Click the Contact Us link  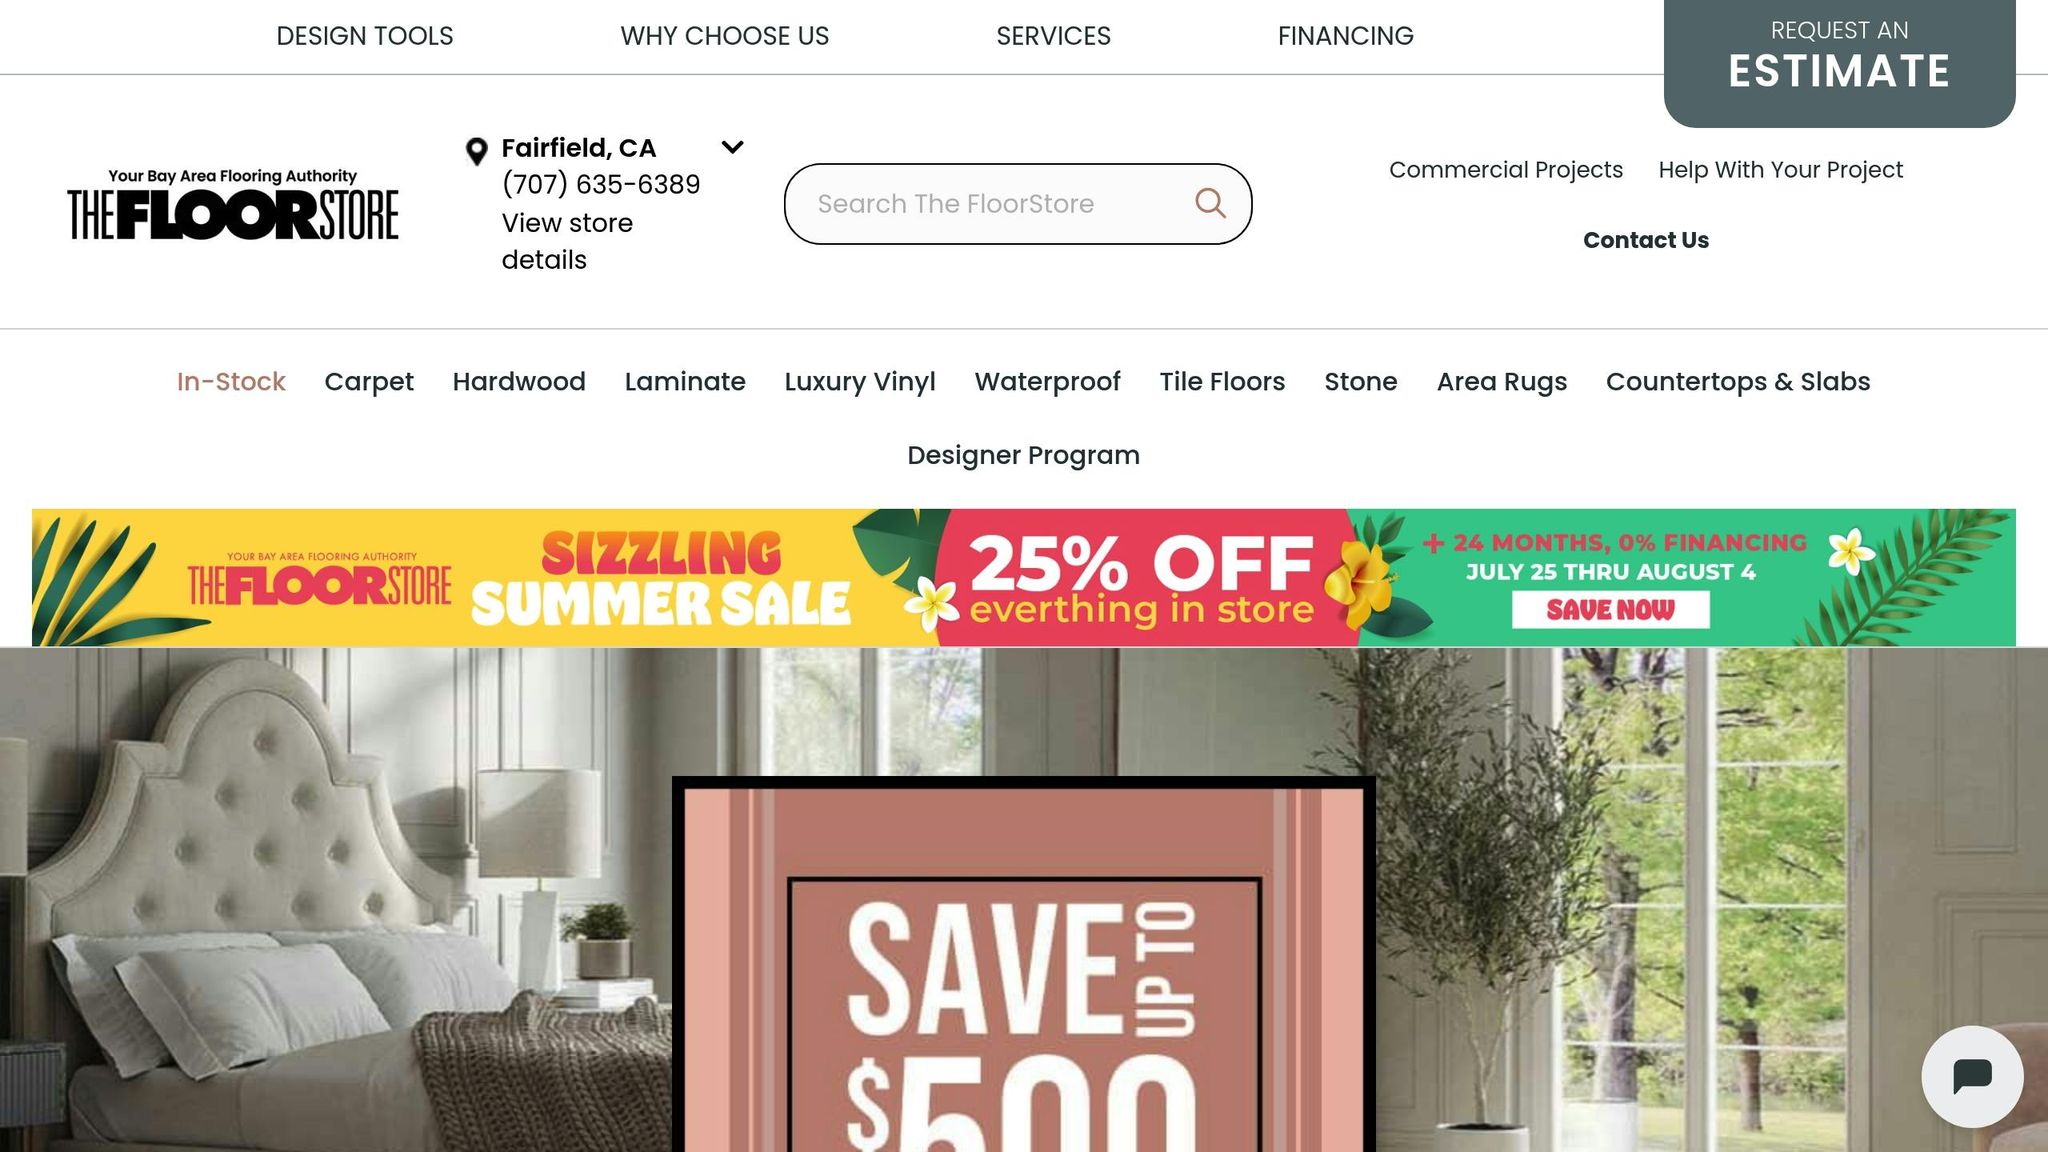(x=1646, y=240)
